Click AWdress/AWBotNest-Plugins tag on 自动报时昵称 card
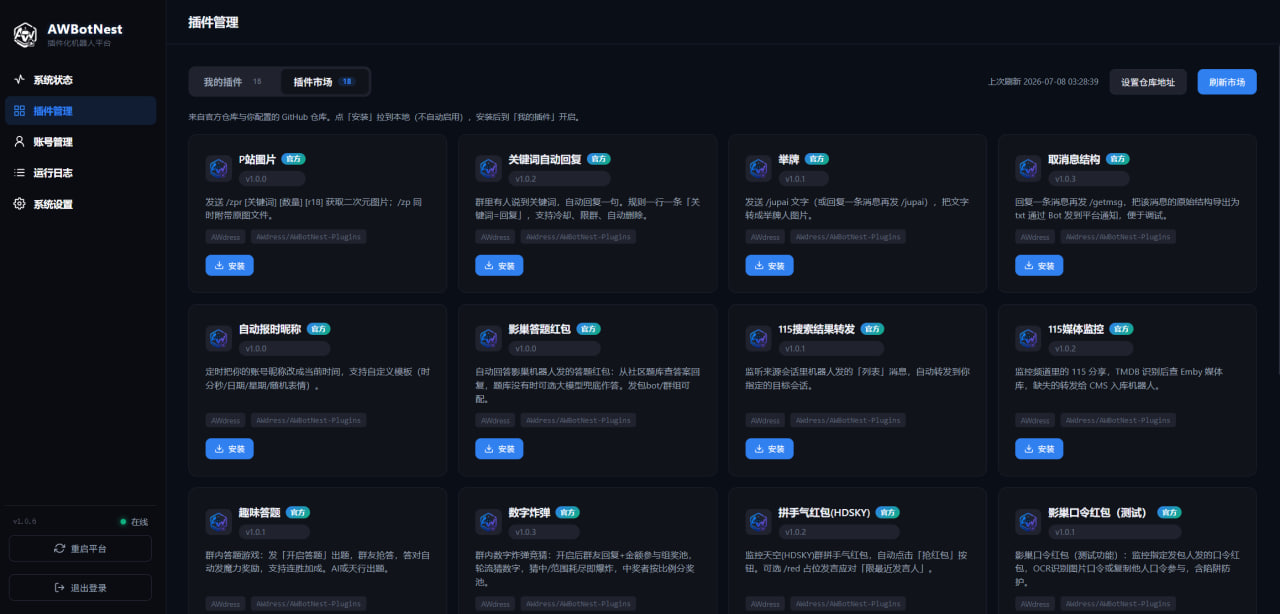Screen dimensions: 1280x614 [x=308, y=420]
